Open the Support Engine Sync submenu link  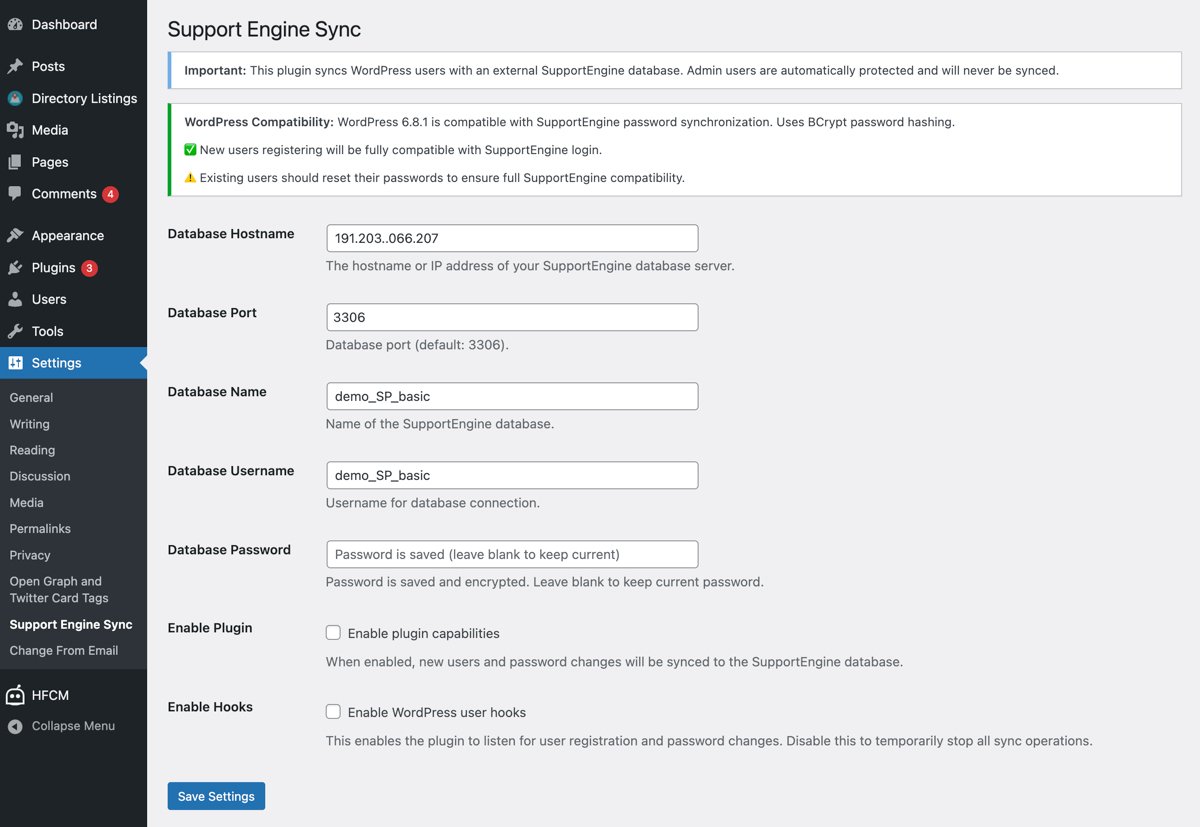71,625
